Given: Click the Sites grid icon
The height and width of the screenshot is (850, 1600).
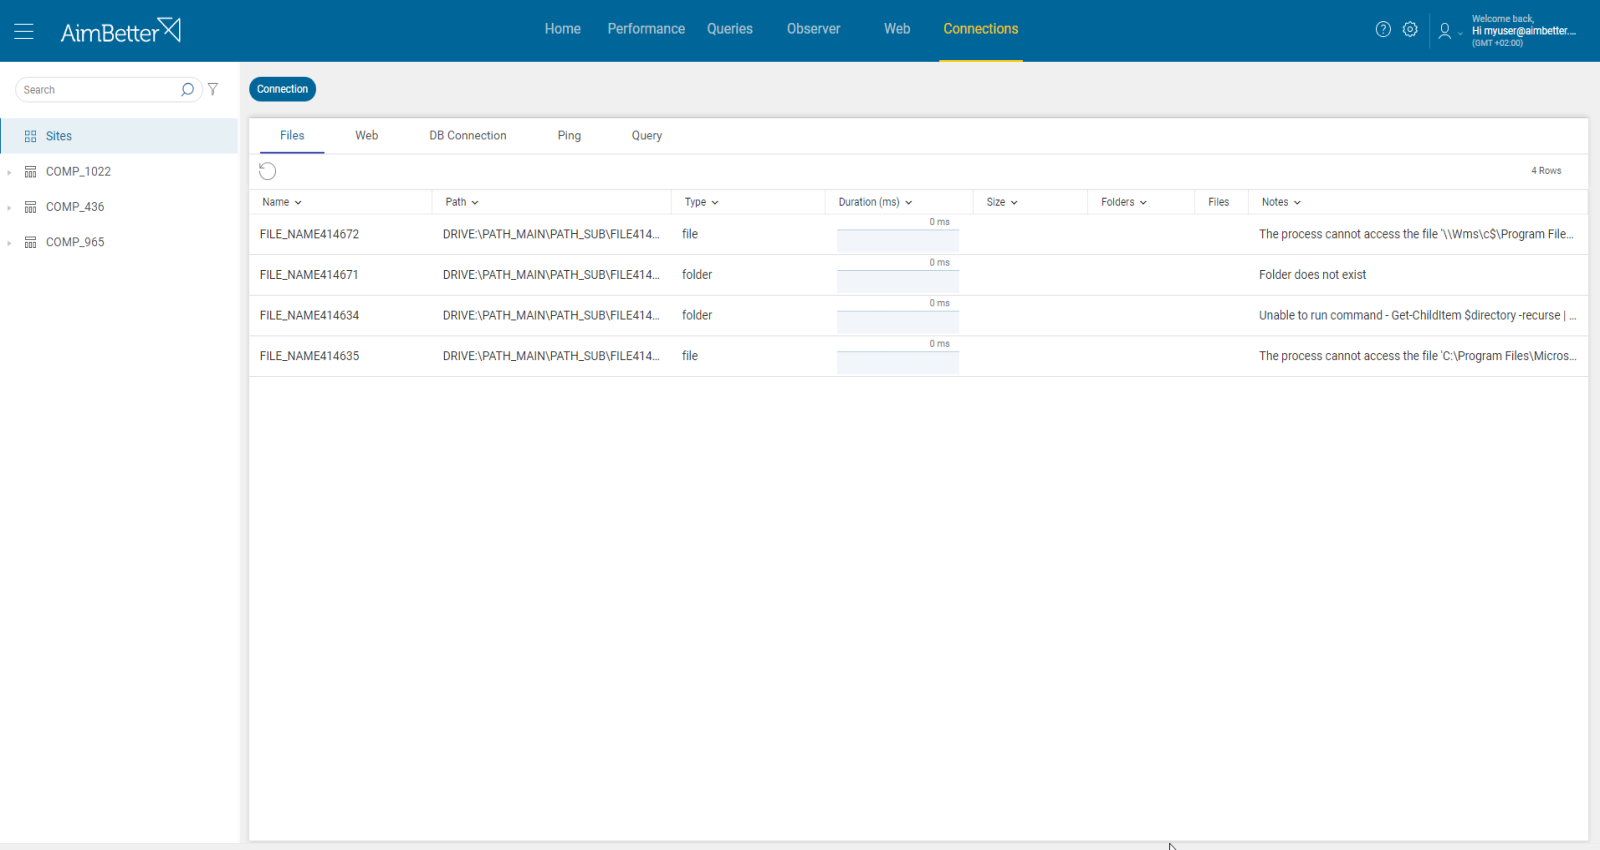Looking at the screenshot, I should tap(31, 136).
